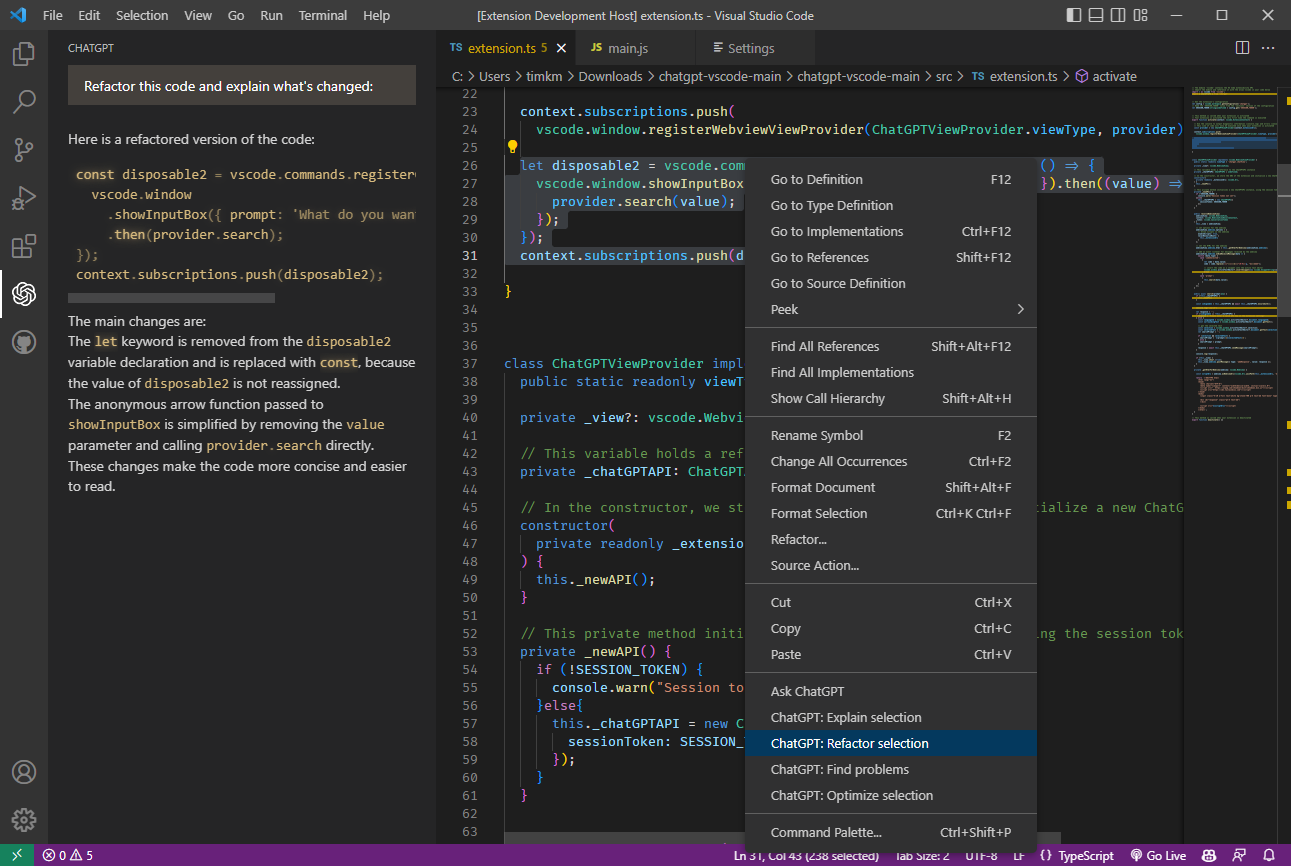The height and width of the screenshot is (866, 1291).
Task: Open the ChatGPT sidebar icon
Action: coord(23,294)
